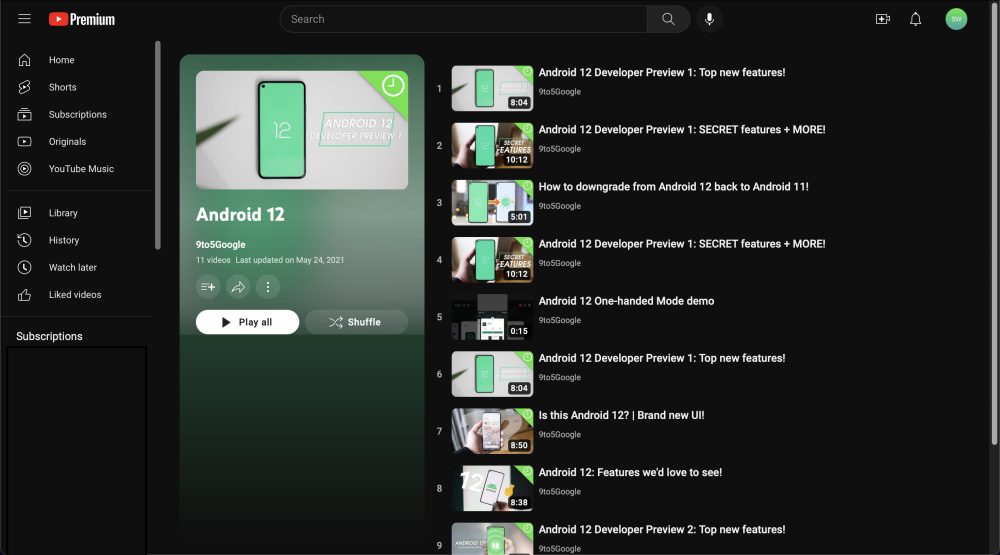Image resolution: width=1000 pixels, height=555 pixels.
Task: Share the Android 12 playlist
Action: [x=238, y=287]
